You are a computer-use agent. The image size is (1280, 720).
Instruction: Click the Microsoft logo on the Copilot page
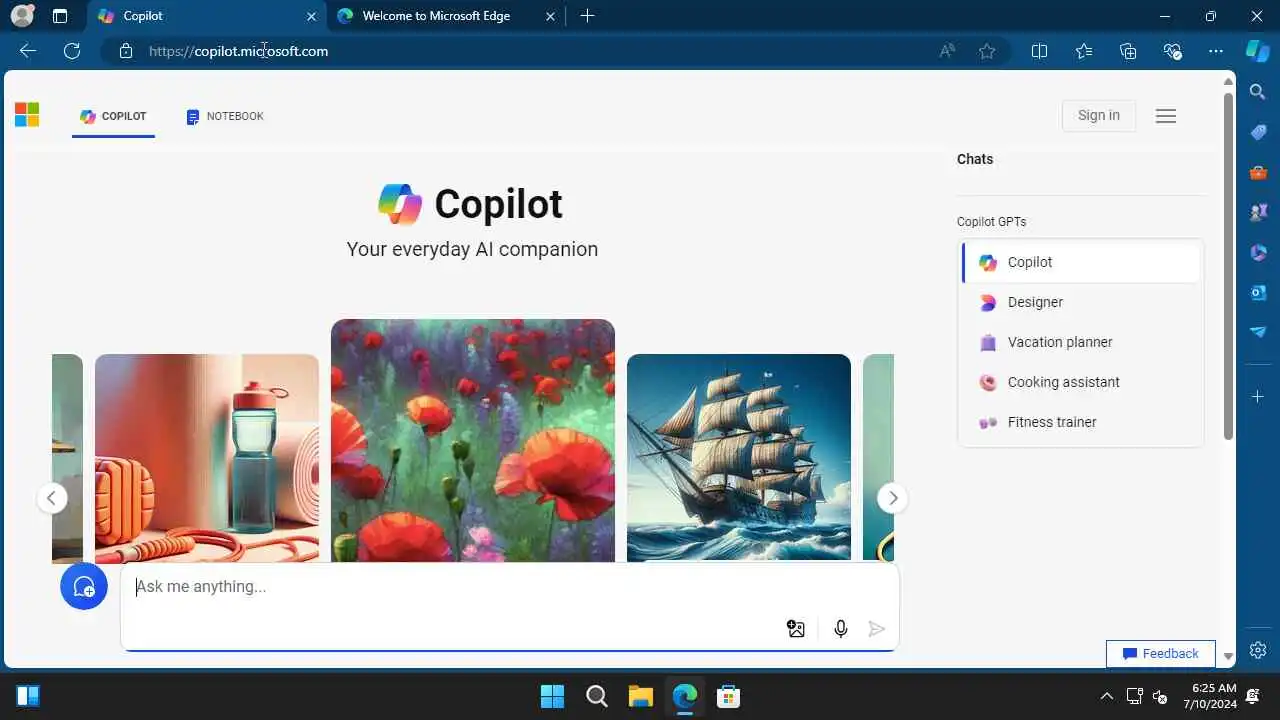[27, 115]
